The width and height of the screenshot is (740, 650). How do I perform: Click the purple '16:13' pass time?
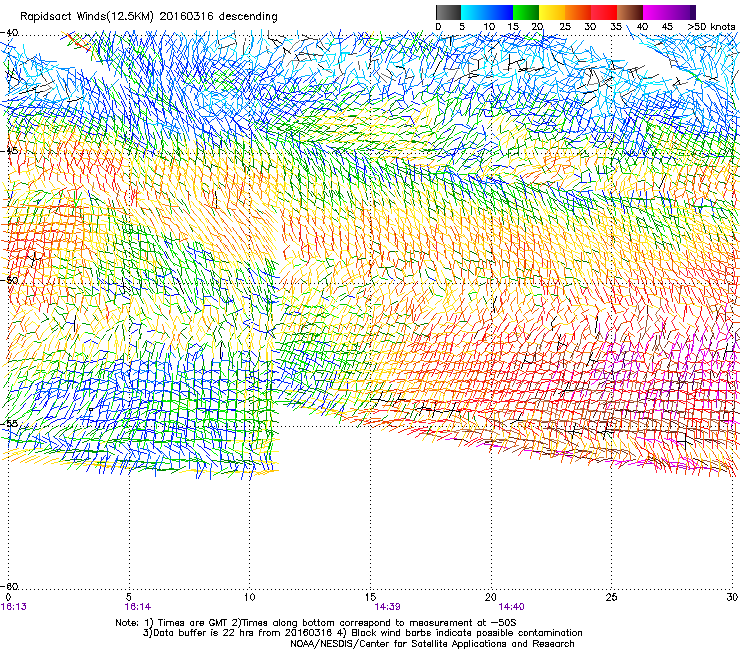point(14,607)
